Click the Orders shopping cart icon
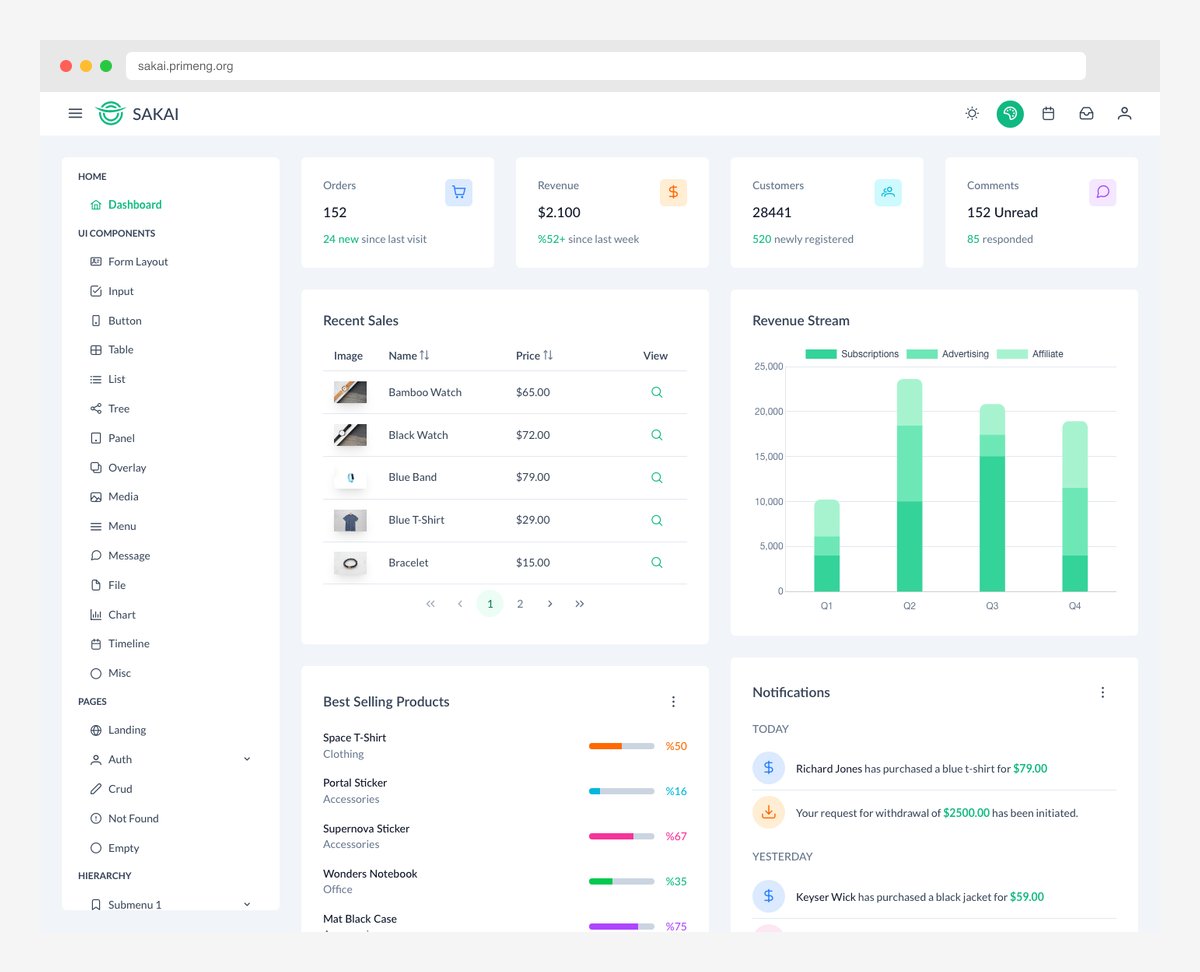Screen dimensions: 1200x972 click(x=458, y=192)
